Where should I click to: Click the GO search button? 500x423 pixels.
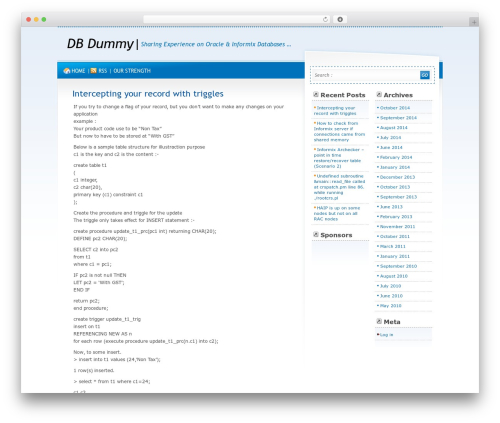tap(425, 75)
